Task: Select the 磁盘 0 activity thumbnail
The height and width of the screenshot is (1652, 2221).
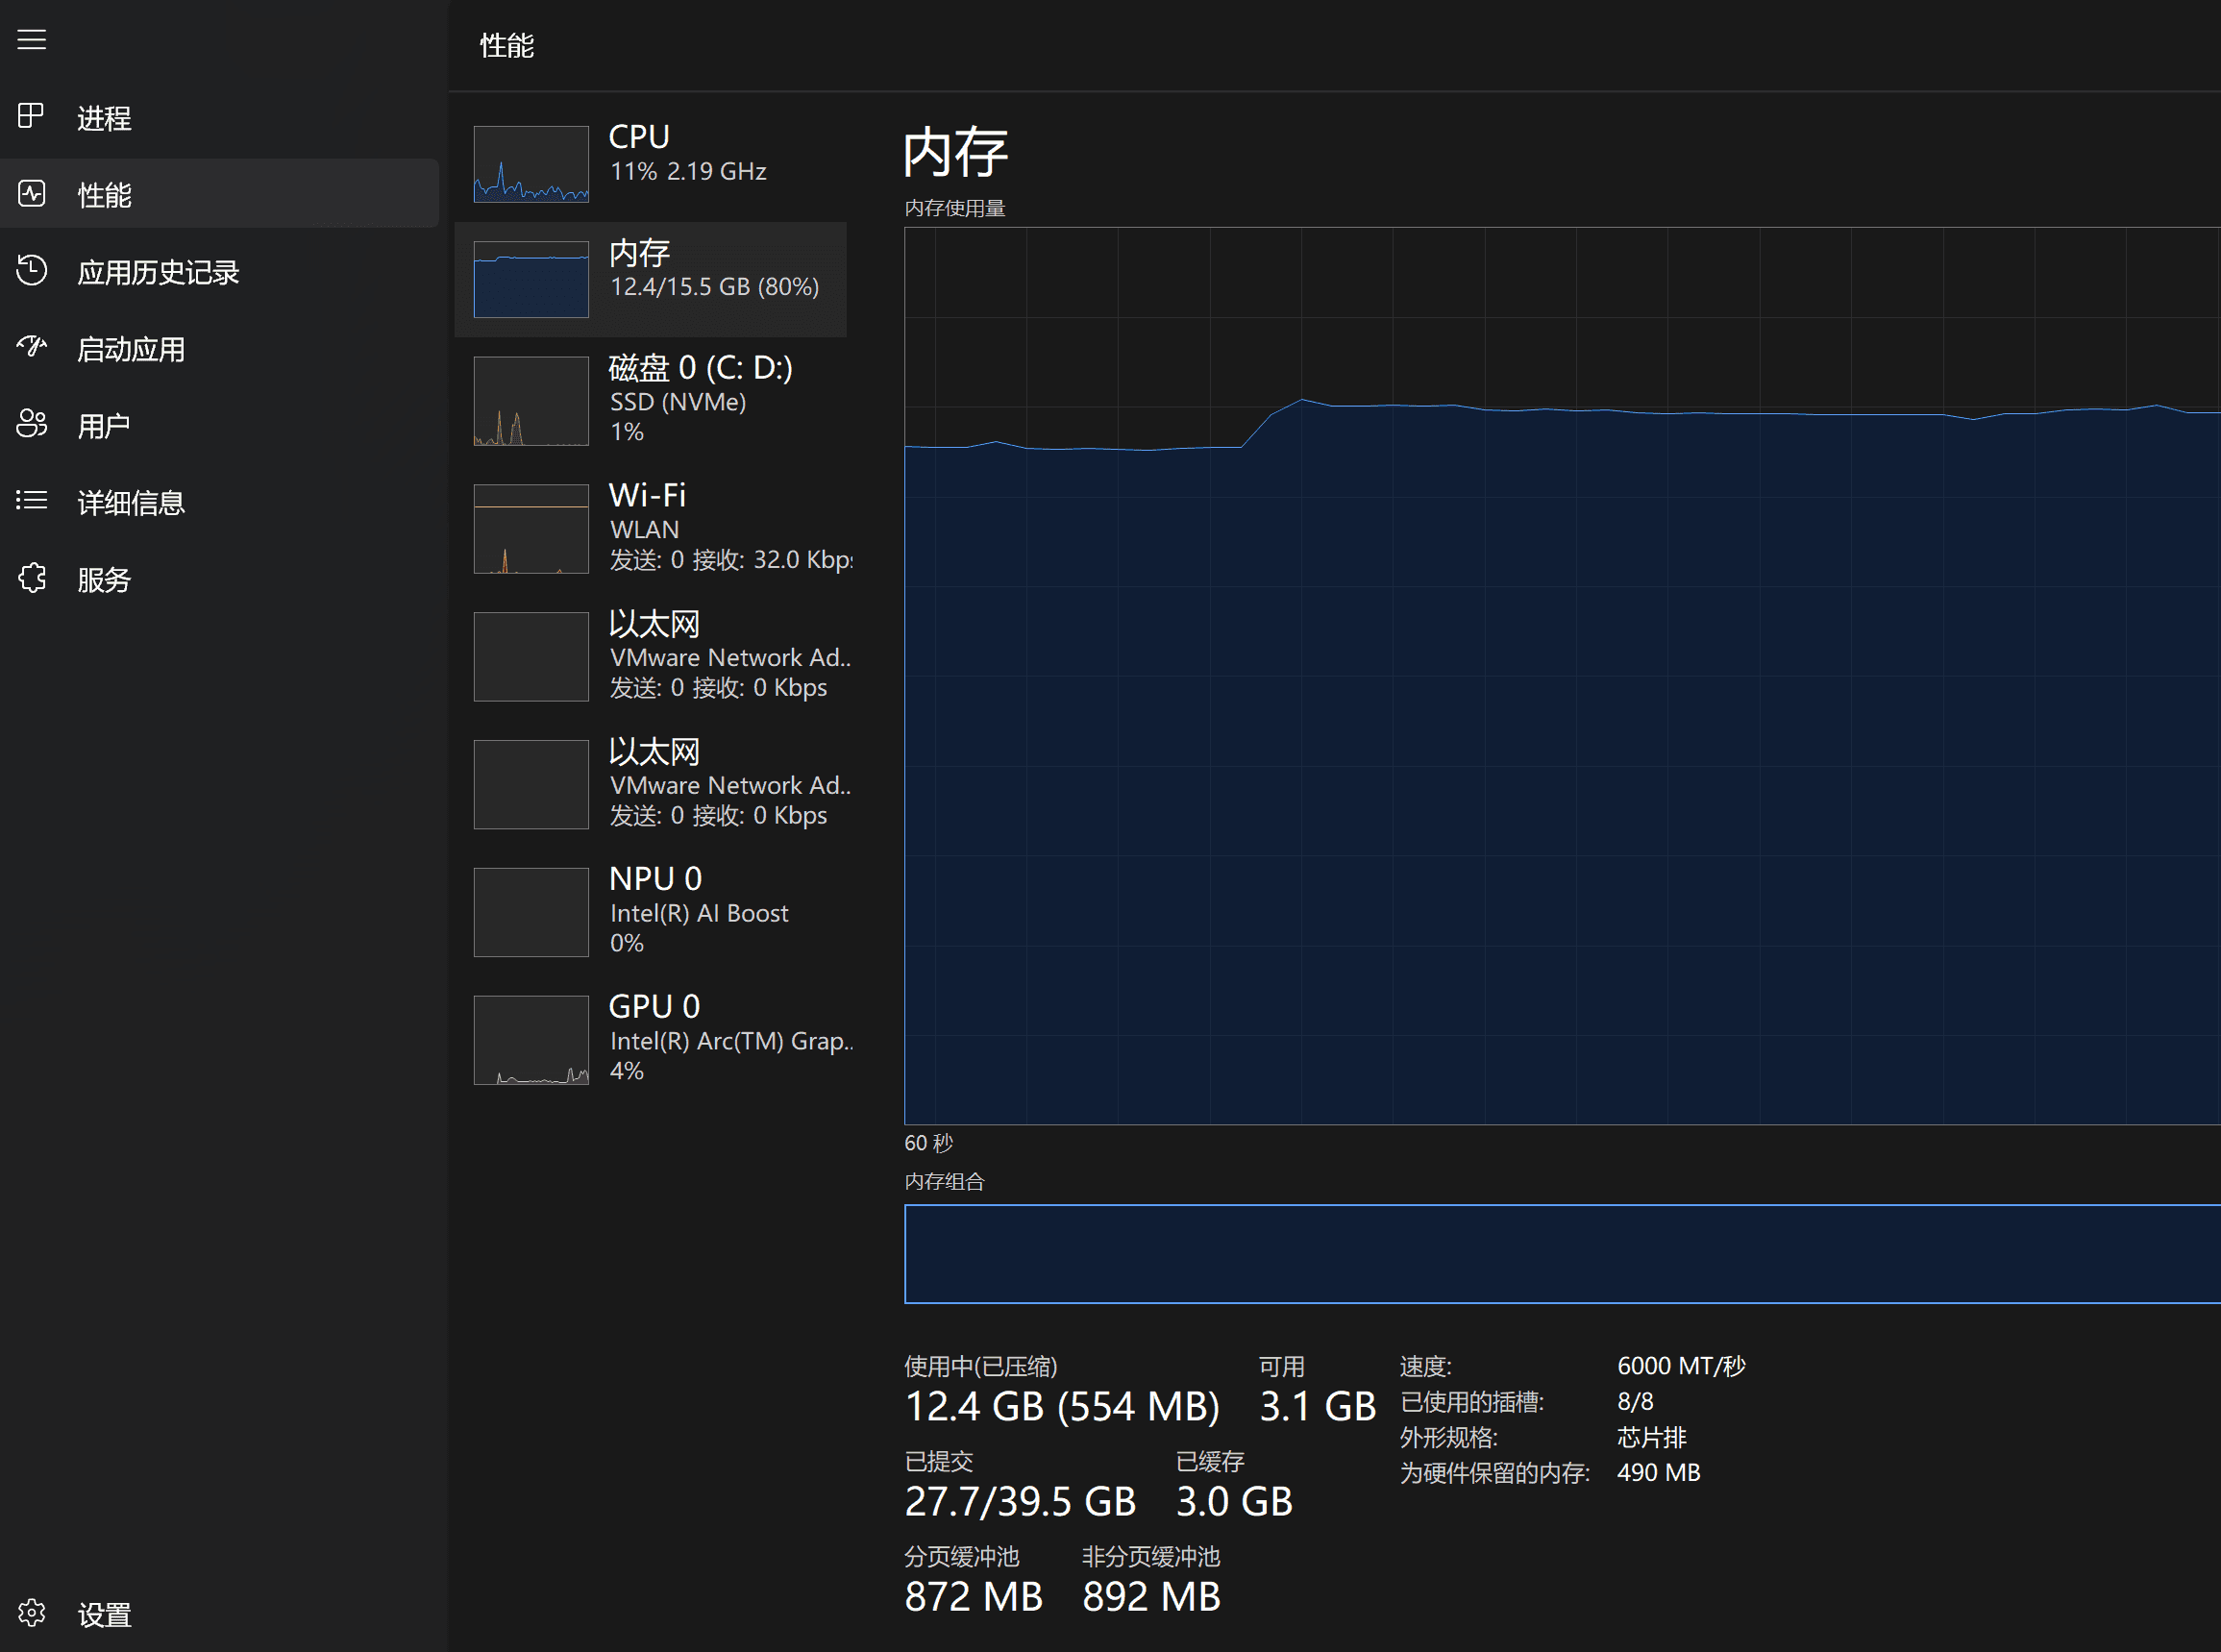Action: click(531, 401)
